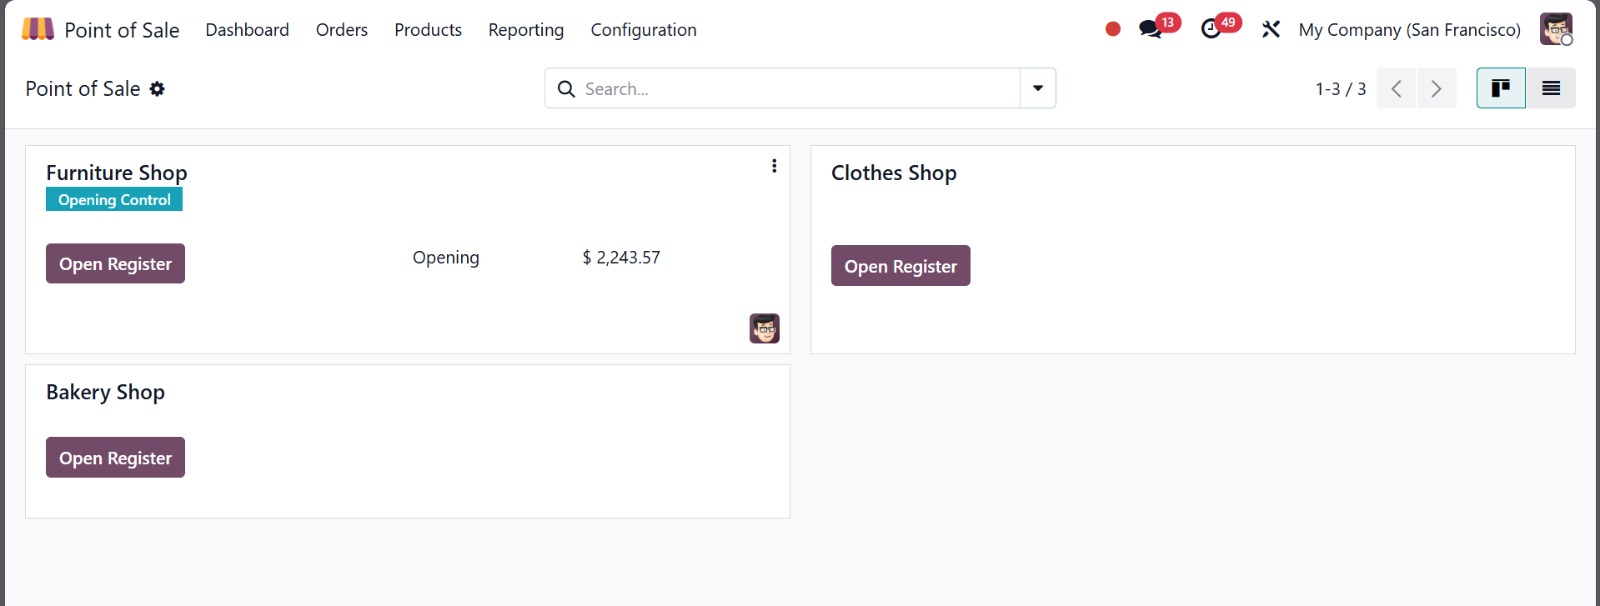Open Register for Clothes Shop
Screen dimensions: 1600x606
pos(900,266)
